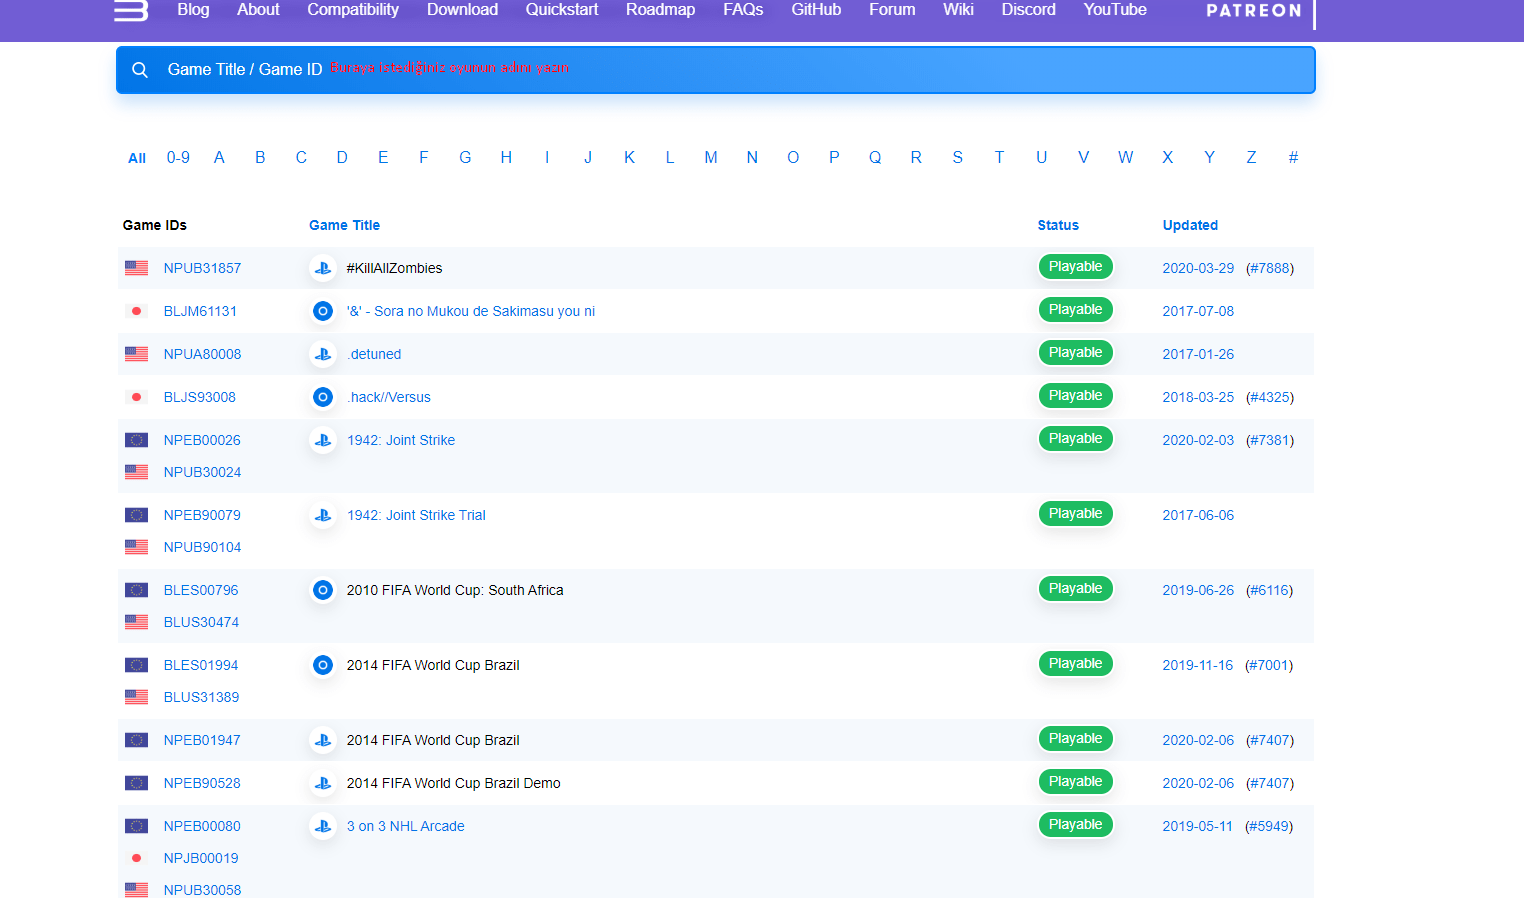View the Roadmap page
The image size is (1524, 898).
(x=660, y=10)
